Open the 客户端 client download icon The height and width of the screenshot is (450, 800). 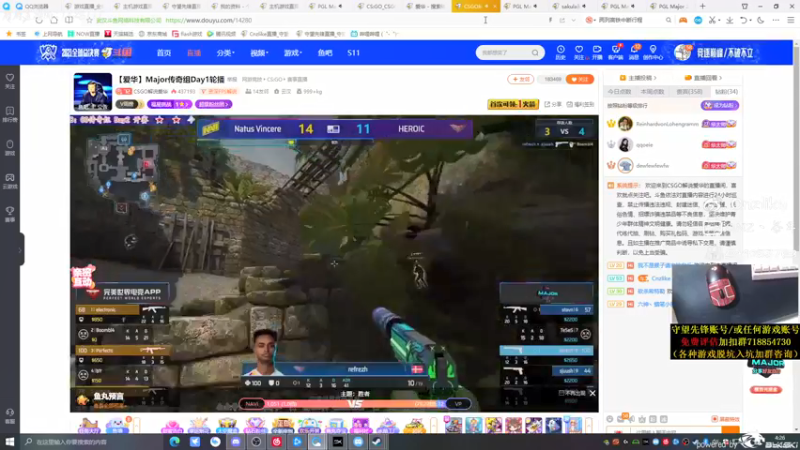[x=616, y=52]
